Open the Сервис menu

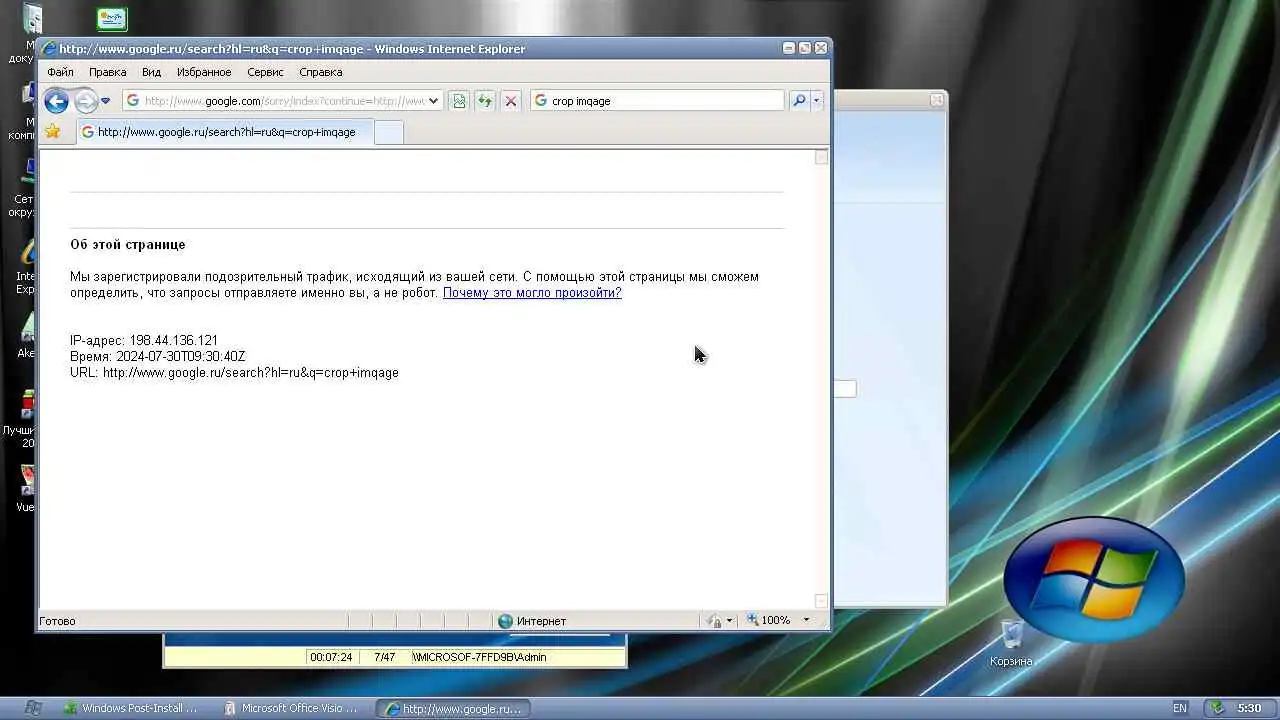pyautogui.click(x=265, y=72)
